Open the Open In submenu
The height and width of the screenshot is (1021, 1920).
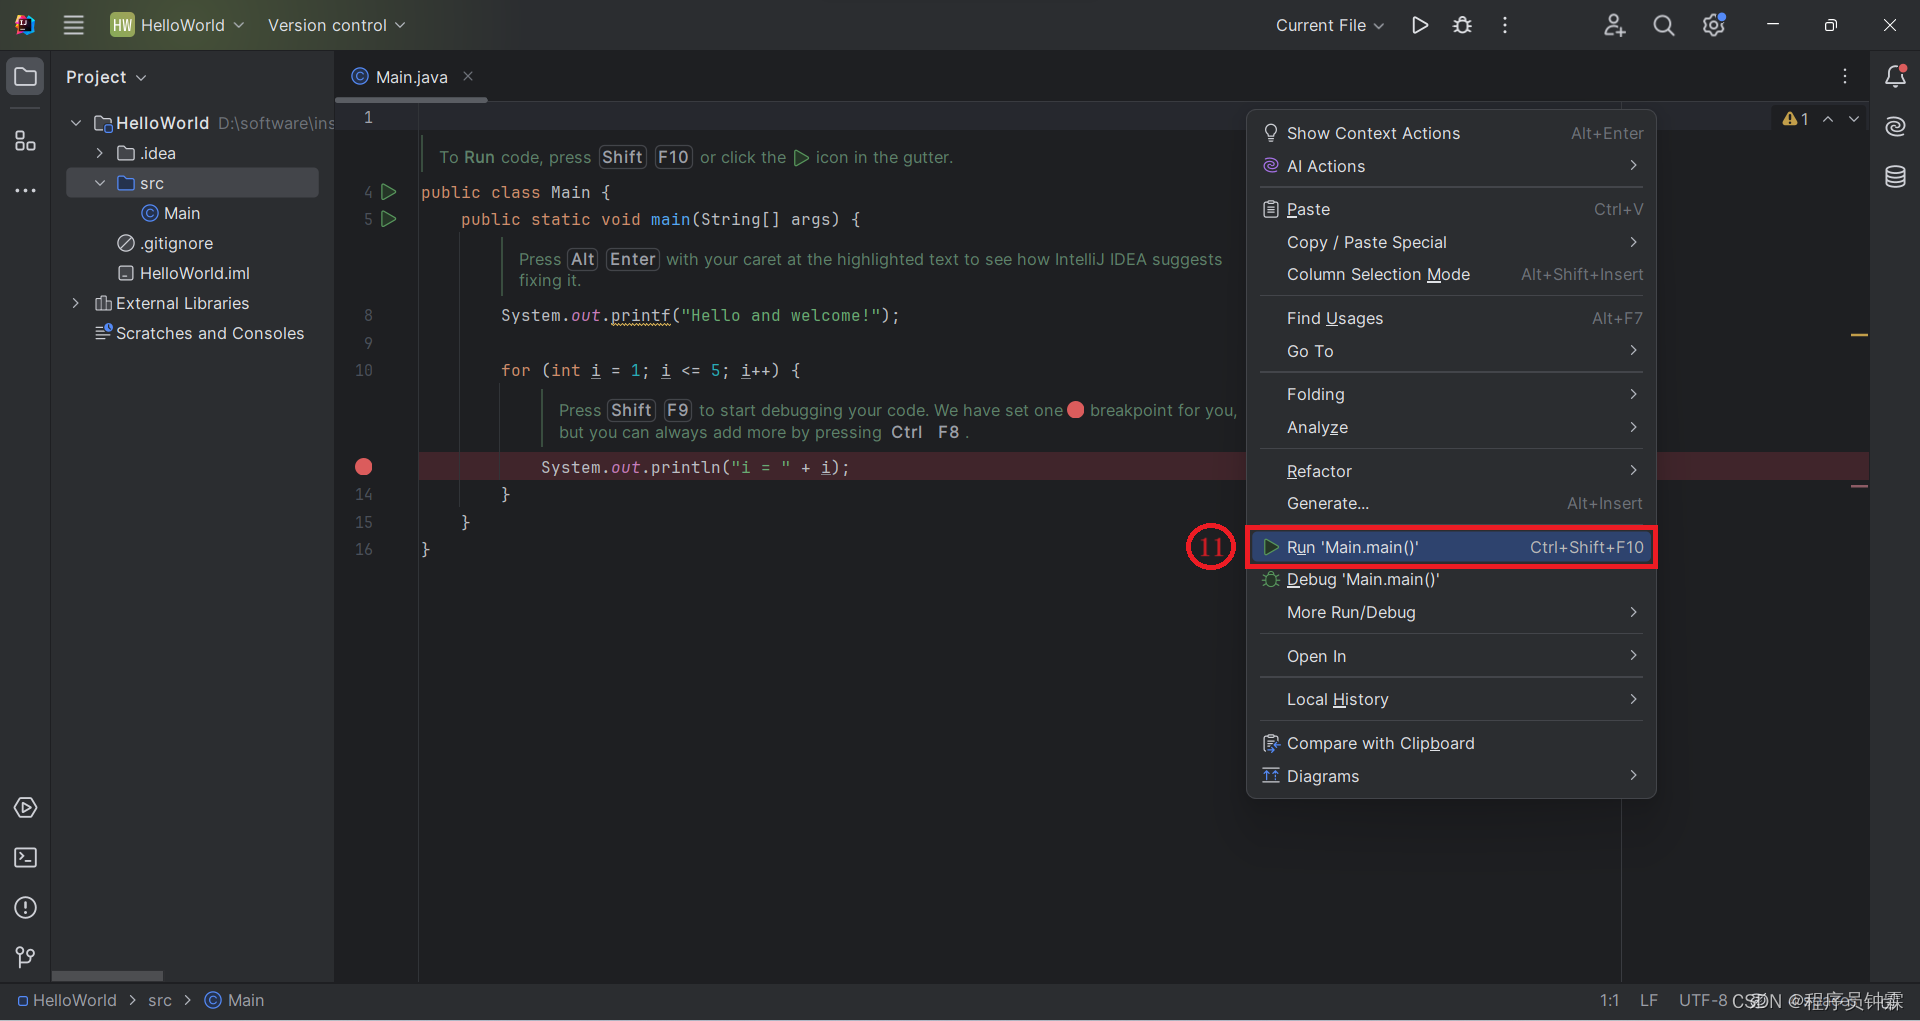(x=1451, y=656)
